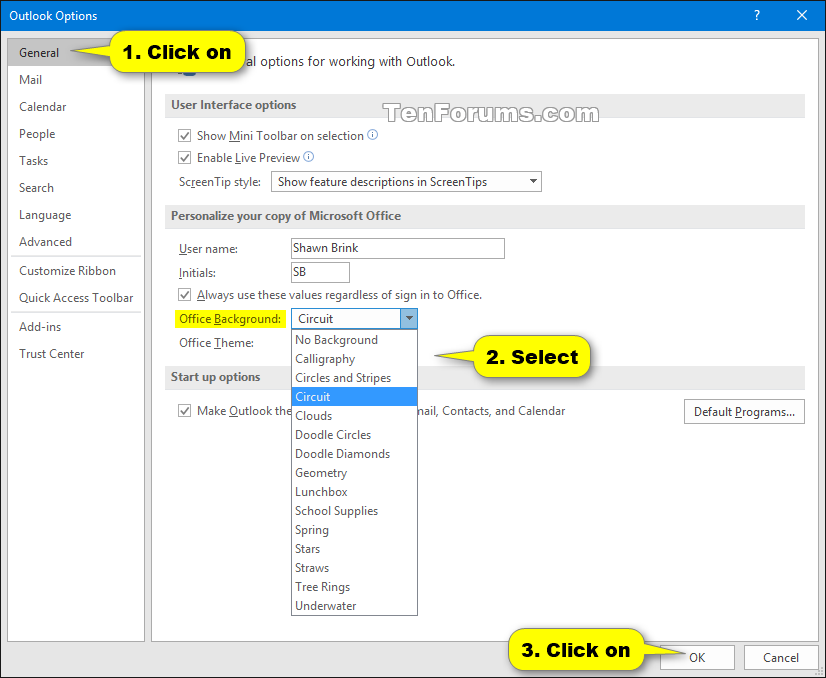Select Underwater background
Screen dimensions: 826x678
pyautogui.click(x=354, y=606)
